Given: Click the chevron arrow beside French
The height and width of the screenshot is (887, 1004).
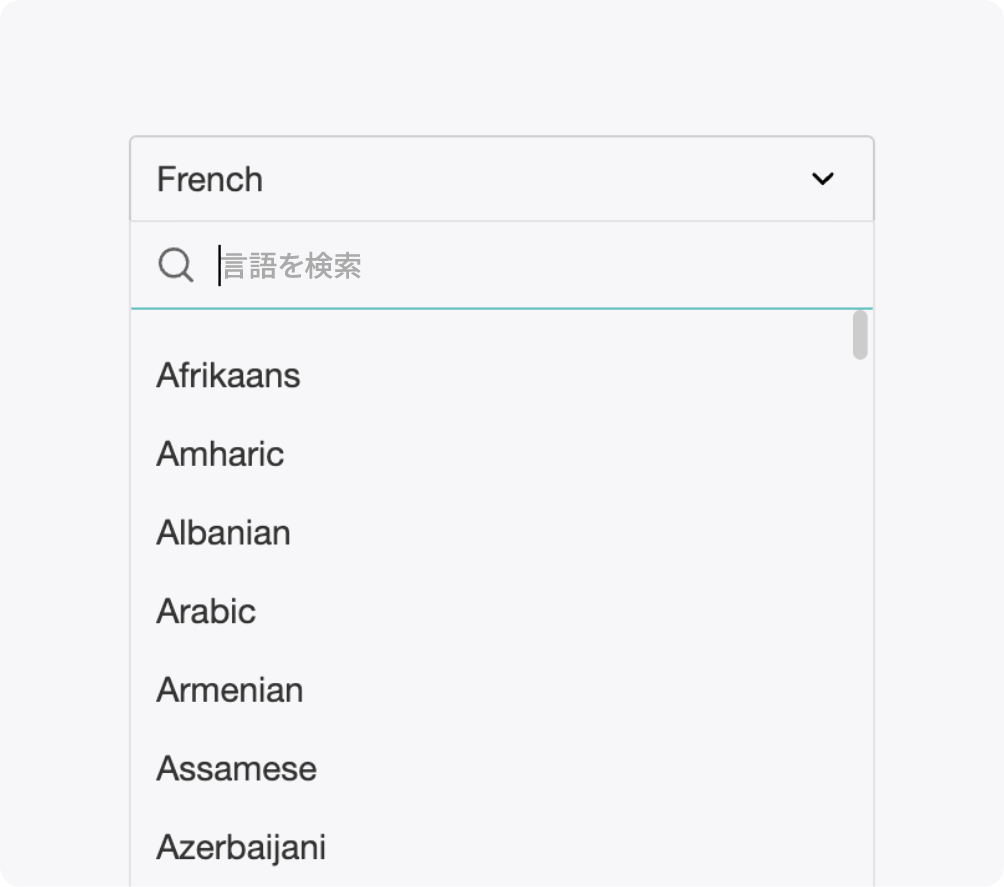Looking at the screenshot, I should coord(822,179).
